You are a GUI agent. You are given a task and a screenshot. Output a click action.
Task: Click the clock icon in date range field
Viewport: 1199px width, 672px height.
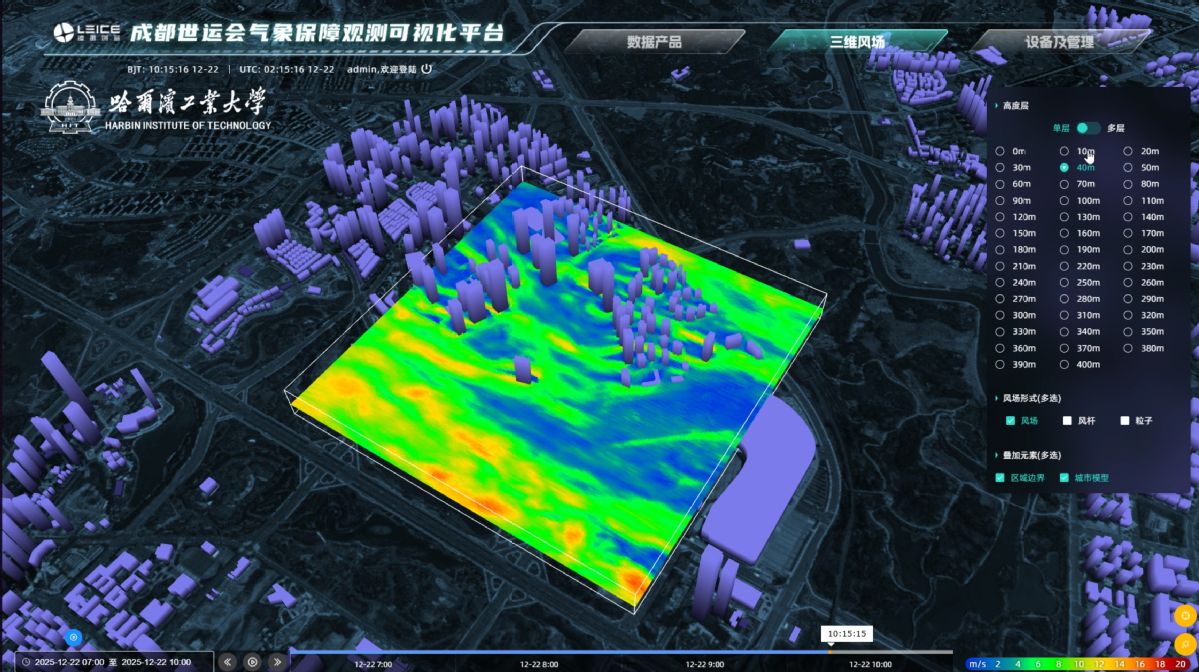pos(25,662)
